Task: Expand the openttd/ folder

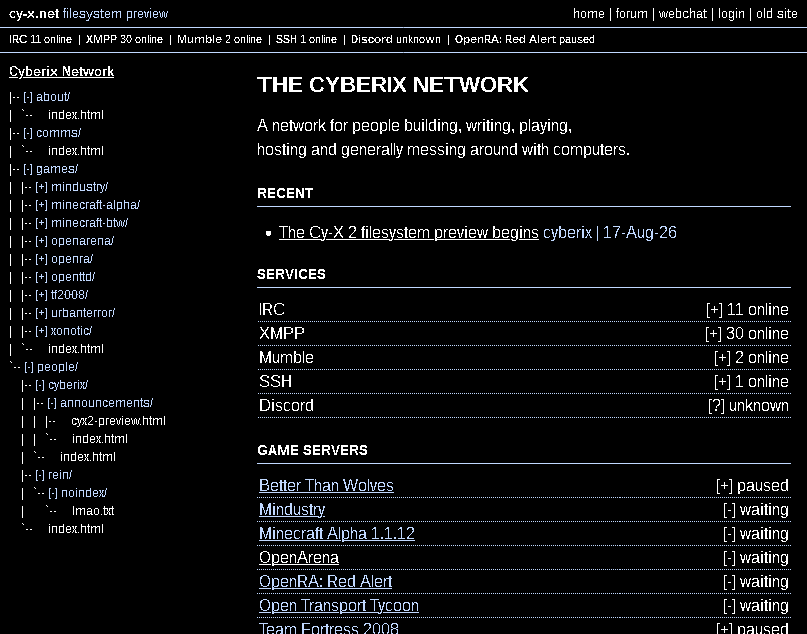Action: click(41, 277)
